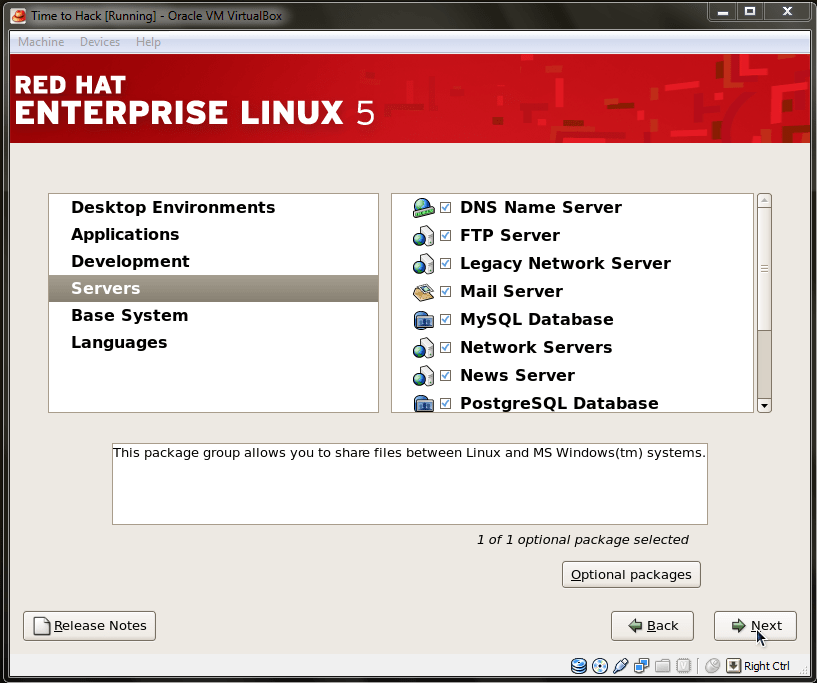Uncheck the News Server checkbox
The width and height of the screenshot is (817, 683).
pyautogui.click(x=445, y=376)
